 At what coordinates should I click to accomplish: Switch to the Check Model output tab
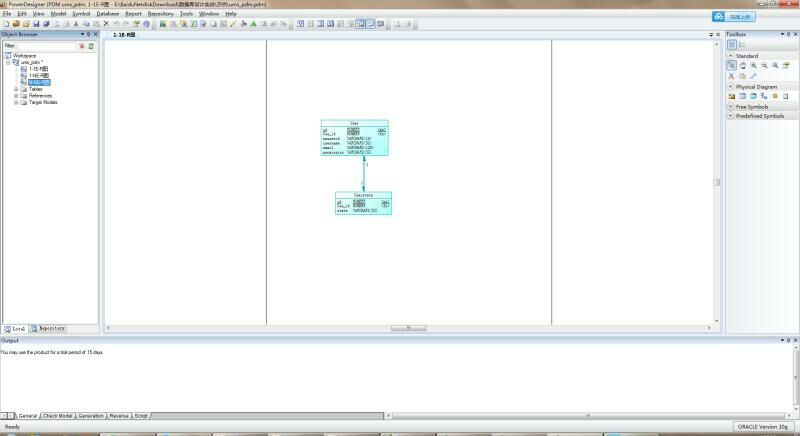click(57, 416)
